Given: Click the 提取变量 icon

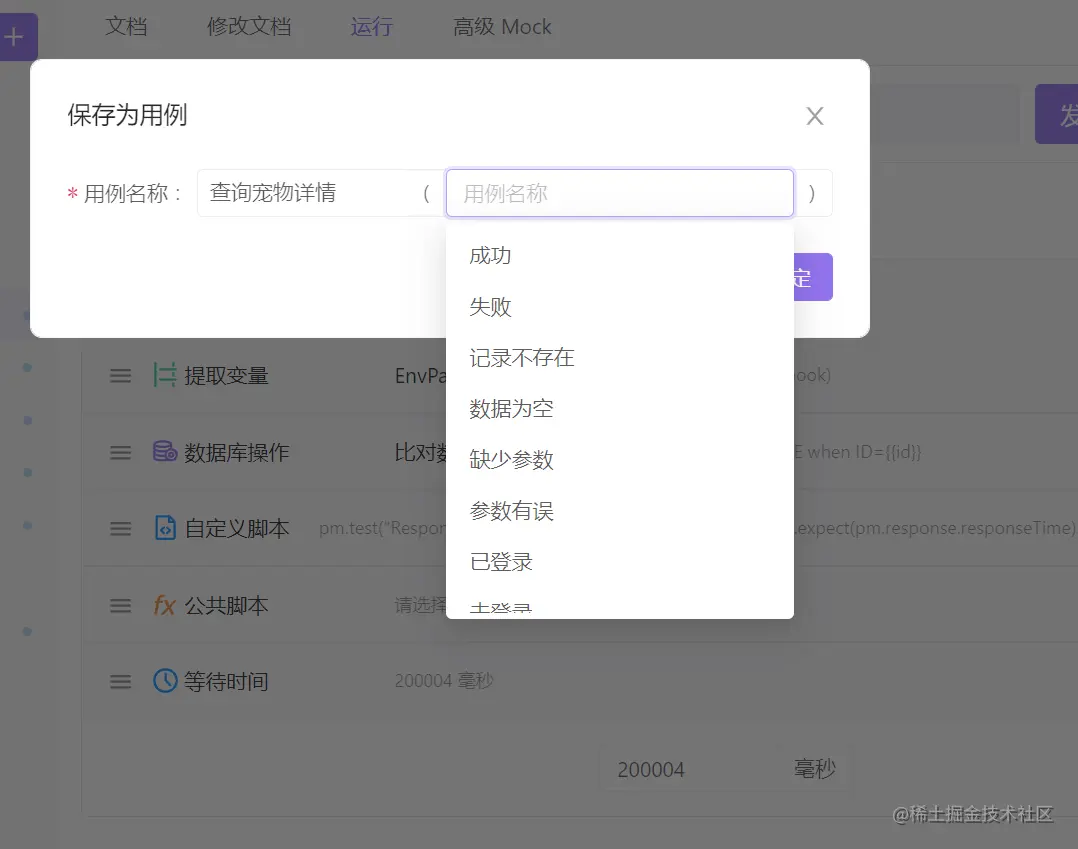Looking at the screenshot, I should click(x=164, y=375).
